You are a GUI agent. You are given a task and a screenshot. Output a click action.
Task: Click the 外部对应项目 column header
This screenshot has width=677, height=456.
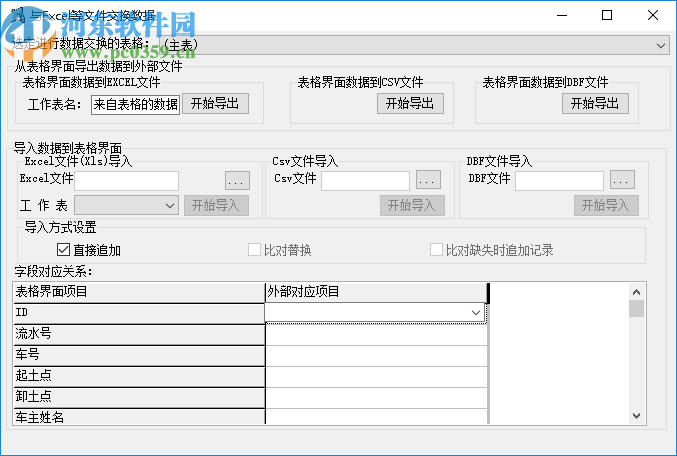pyautogui.click(x=376, y=292)
